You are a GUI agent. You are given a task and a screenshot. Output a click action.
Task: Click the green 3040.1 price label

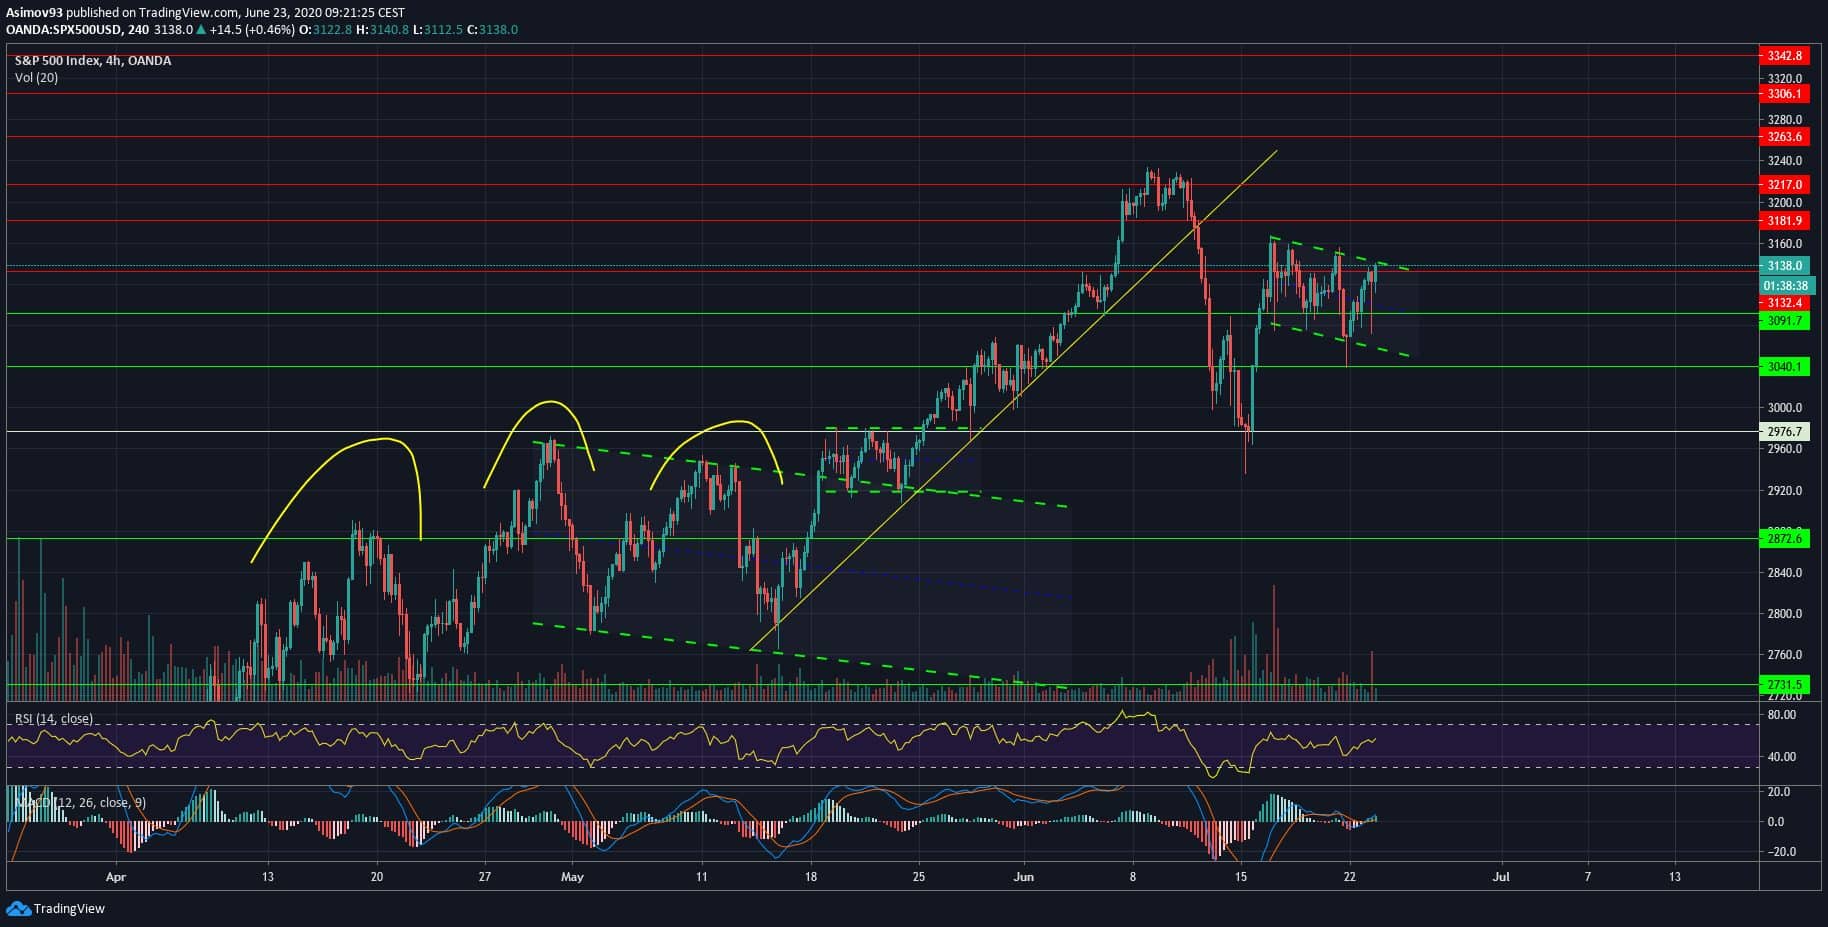pyautogui.click(x=1784, y=367)
